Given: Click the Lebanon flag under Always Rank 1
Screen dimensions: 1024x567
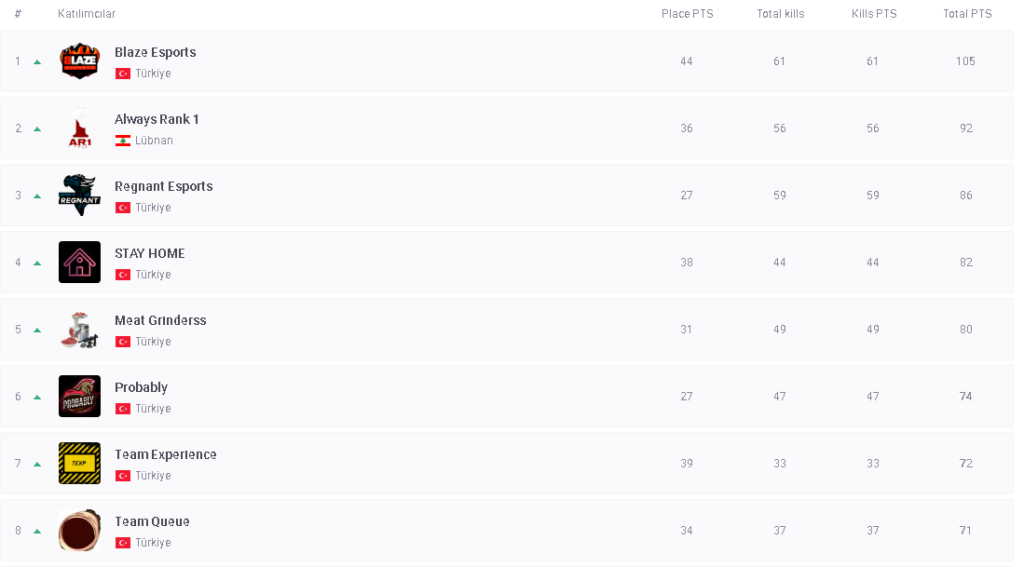Looking at the screenshot, I should (123, 141).
